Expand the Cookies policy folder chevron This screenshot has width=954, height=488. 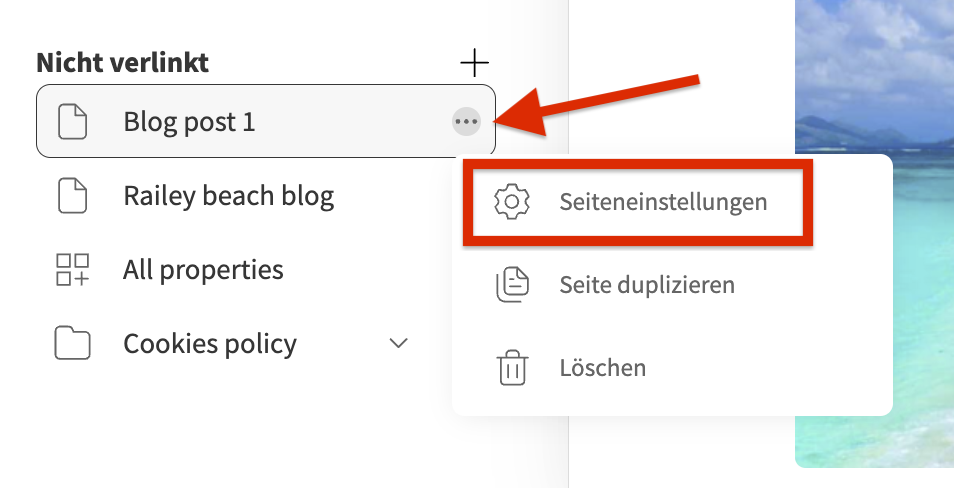tap(398, 343)
